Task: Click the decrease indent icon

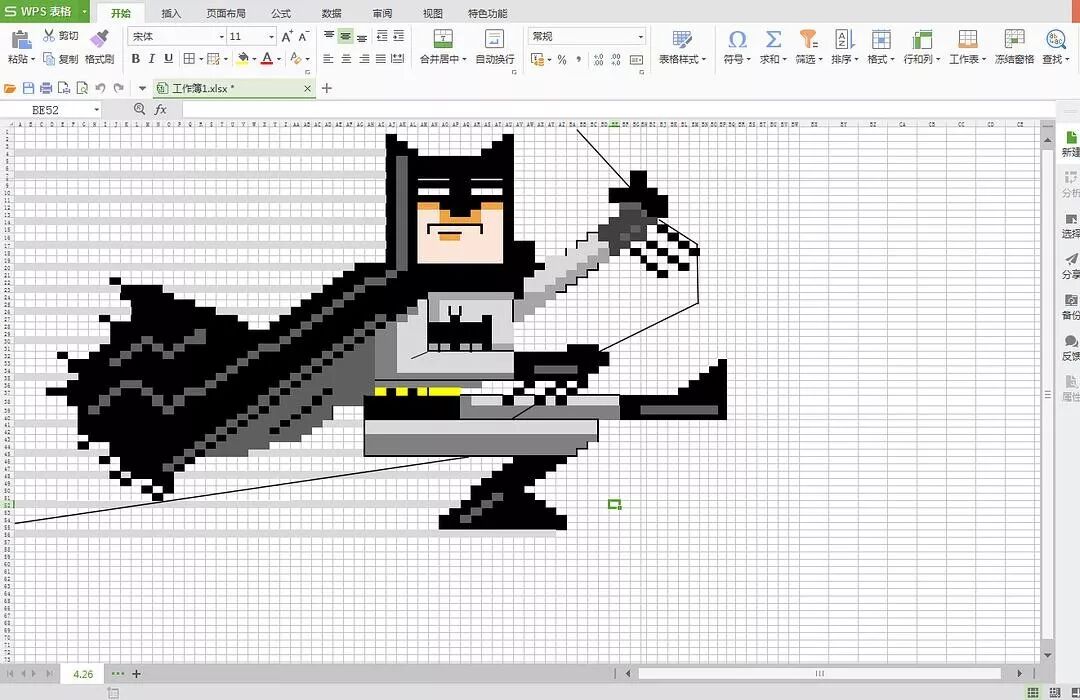Action: [382, 36]
